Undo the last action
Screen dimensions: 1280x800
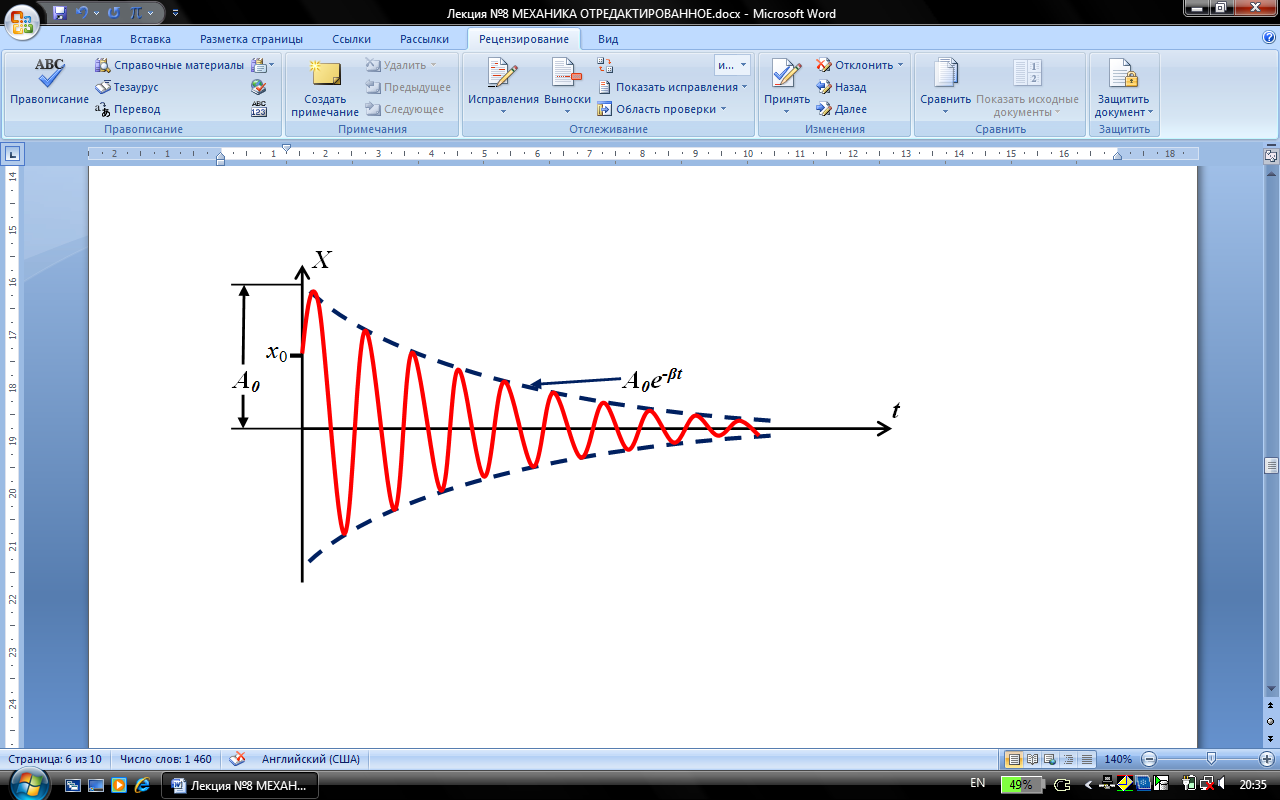[83, 13]
